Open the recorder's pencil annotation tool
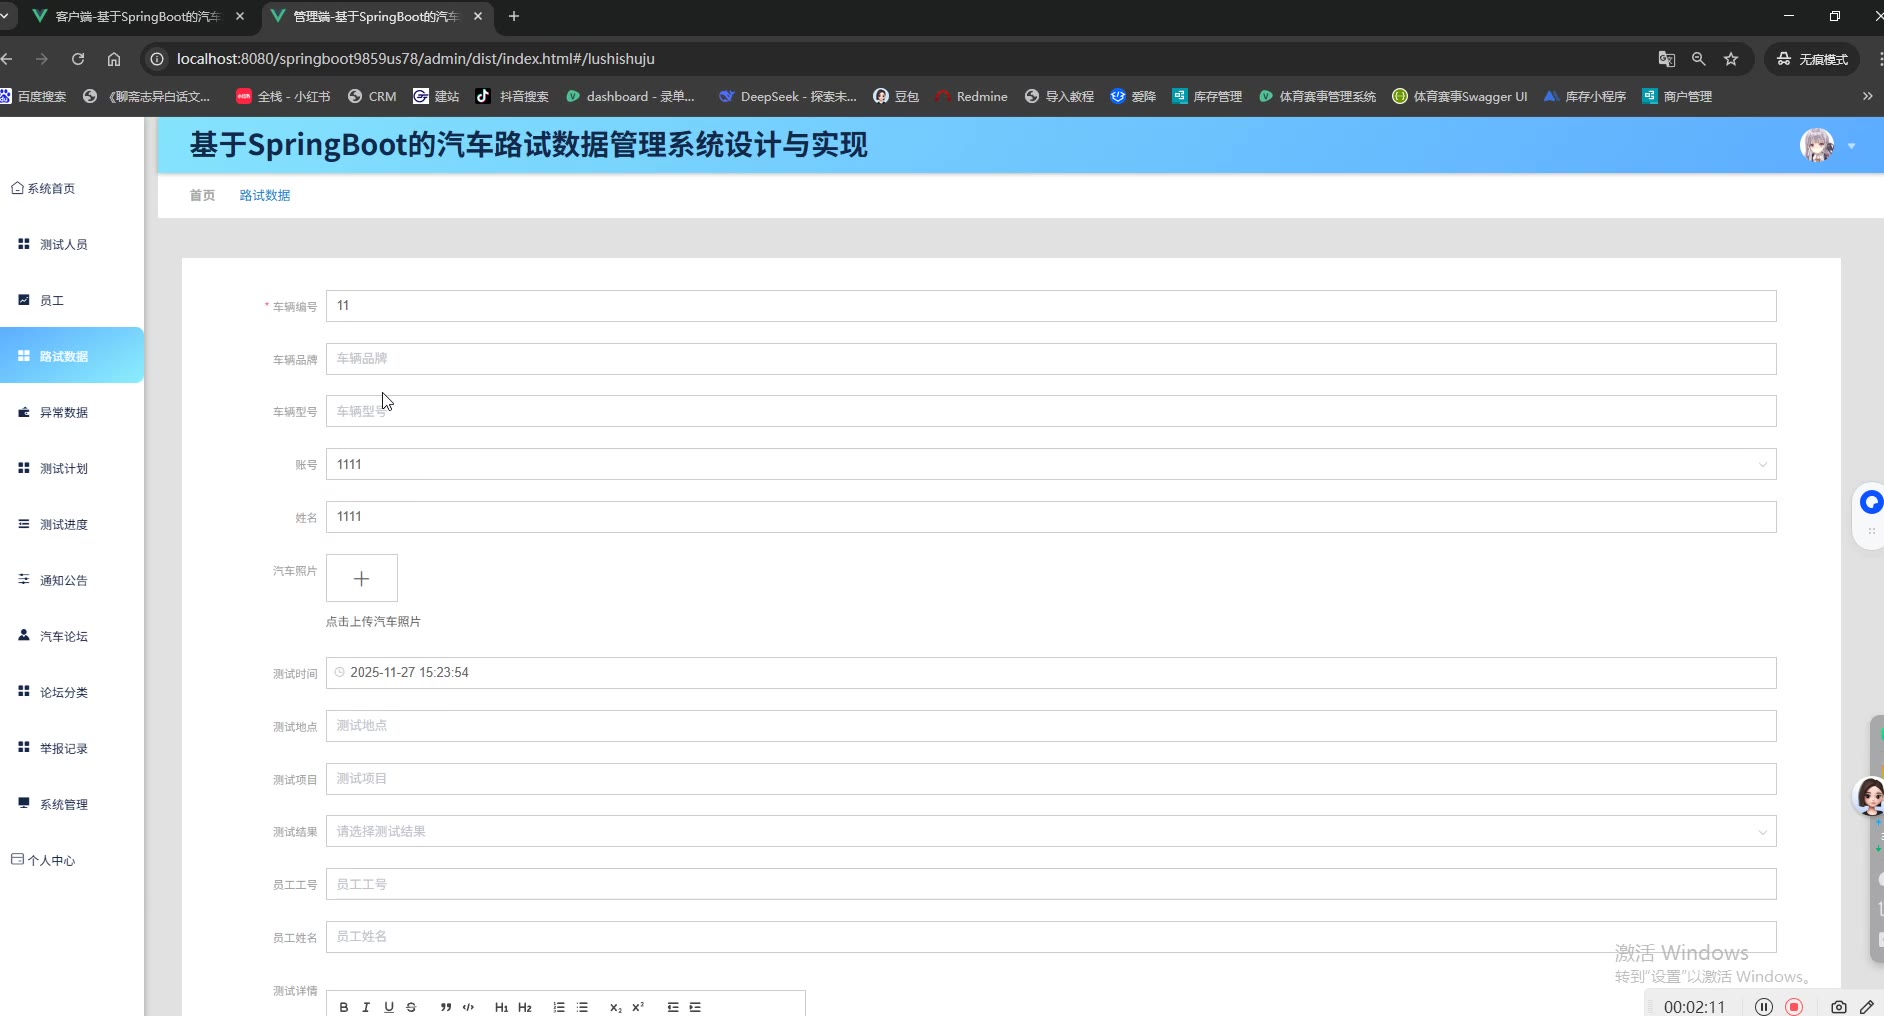The height and width of the screenshot is (1016, 1884). tap(1867, 1007)
